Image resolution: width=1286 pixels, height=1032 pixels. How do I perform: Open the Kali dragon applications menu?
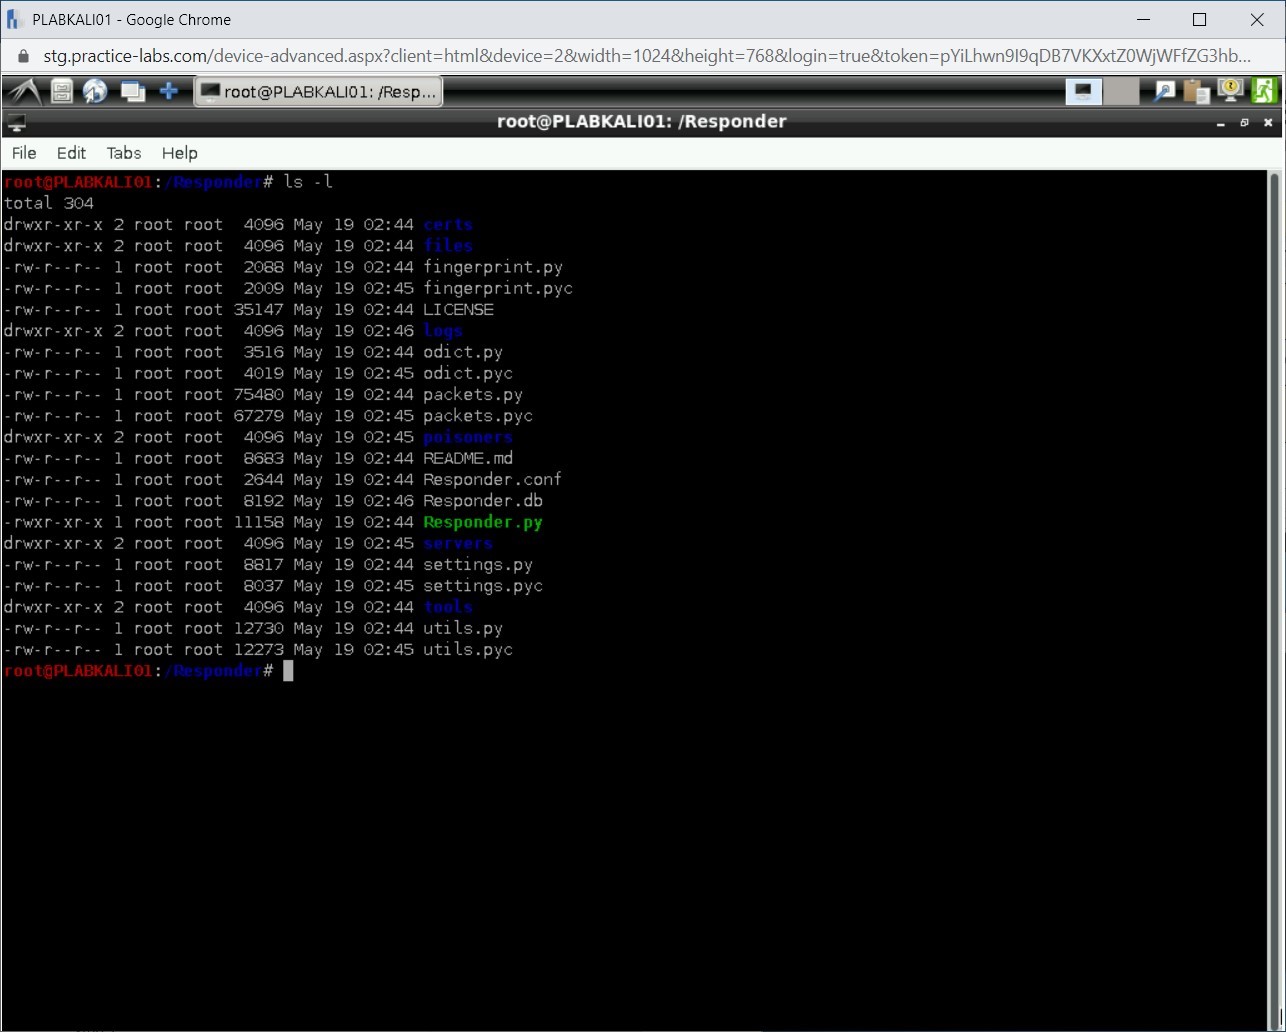22,91
